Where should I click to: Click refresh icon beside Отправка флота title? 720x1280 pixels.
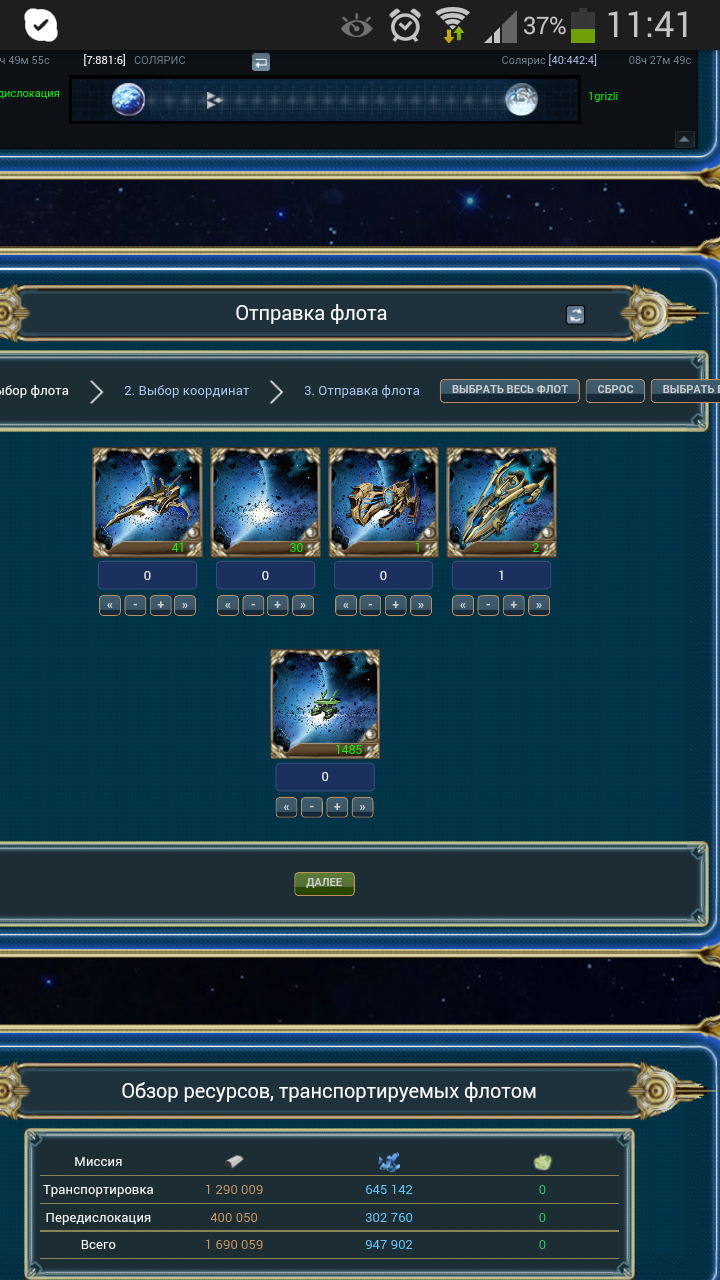pyautogui.click(x=575, y=314)
